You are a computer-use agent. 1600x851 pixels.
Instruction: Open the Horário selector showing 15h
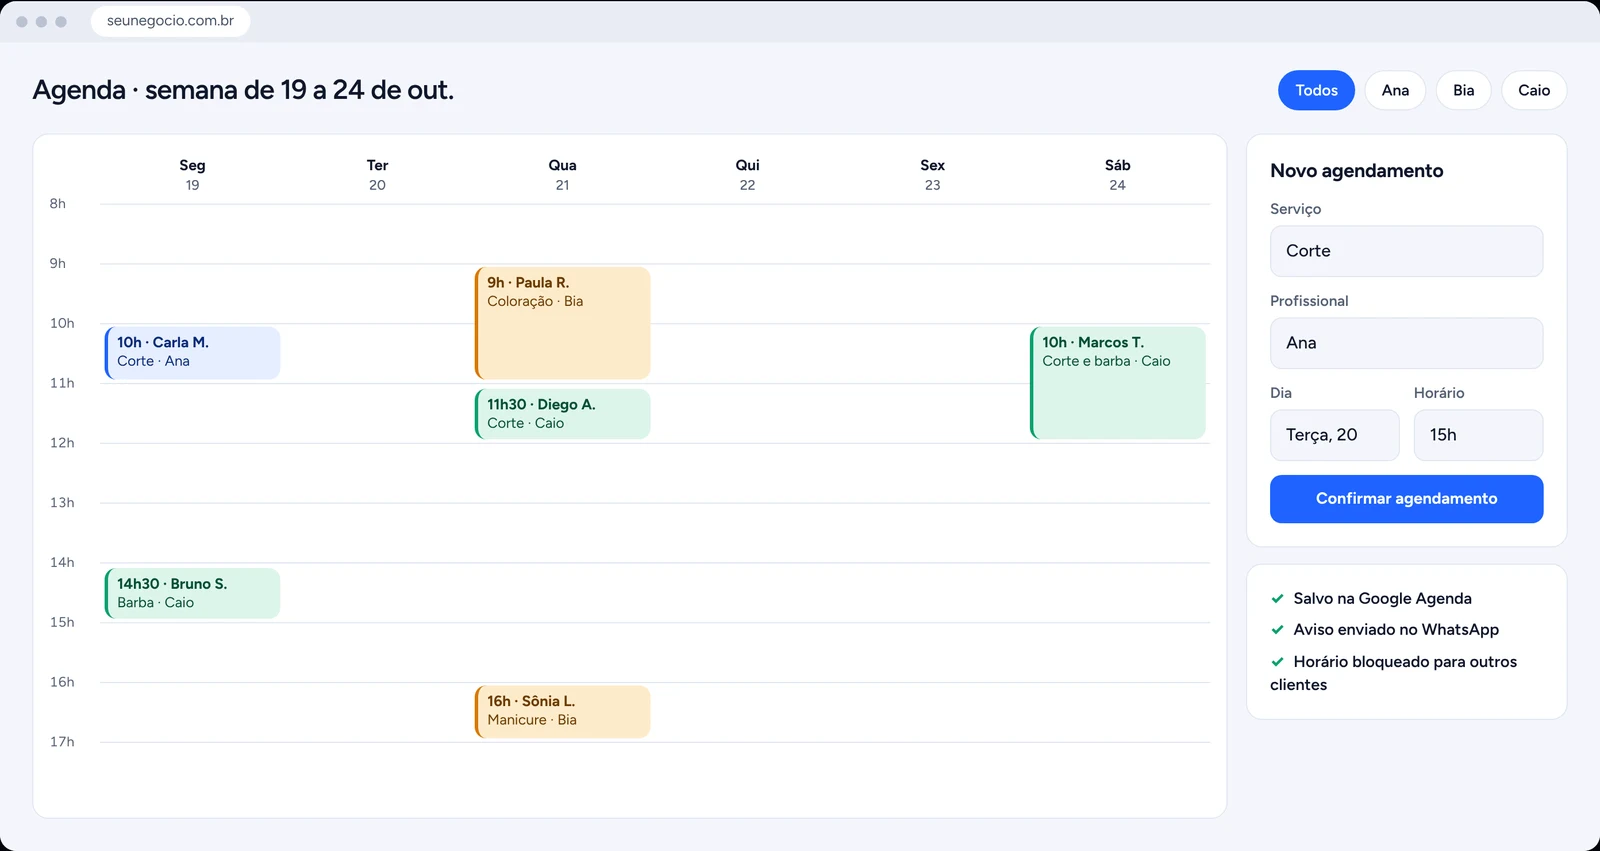click(x=1478, y=435)
